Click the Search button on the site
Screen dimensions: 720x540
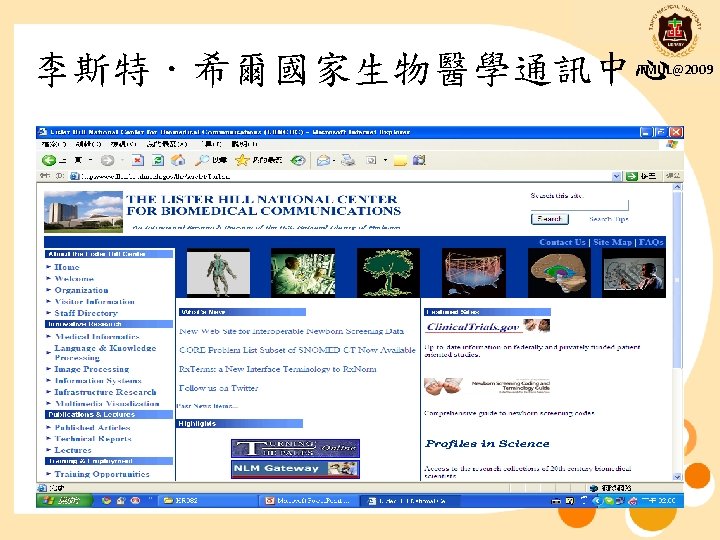click(x=550, y=219)
